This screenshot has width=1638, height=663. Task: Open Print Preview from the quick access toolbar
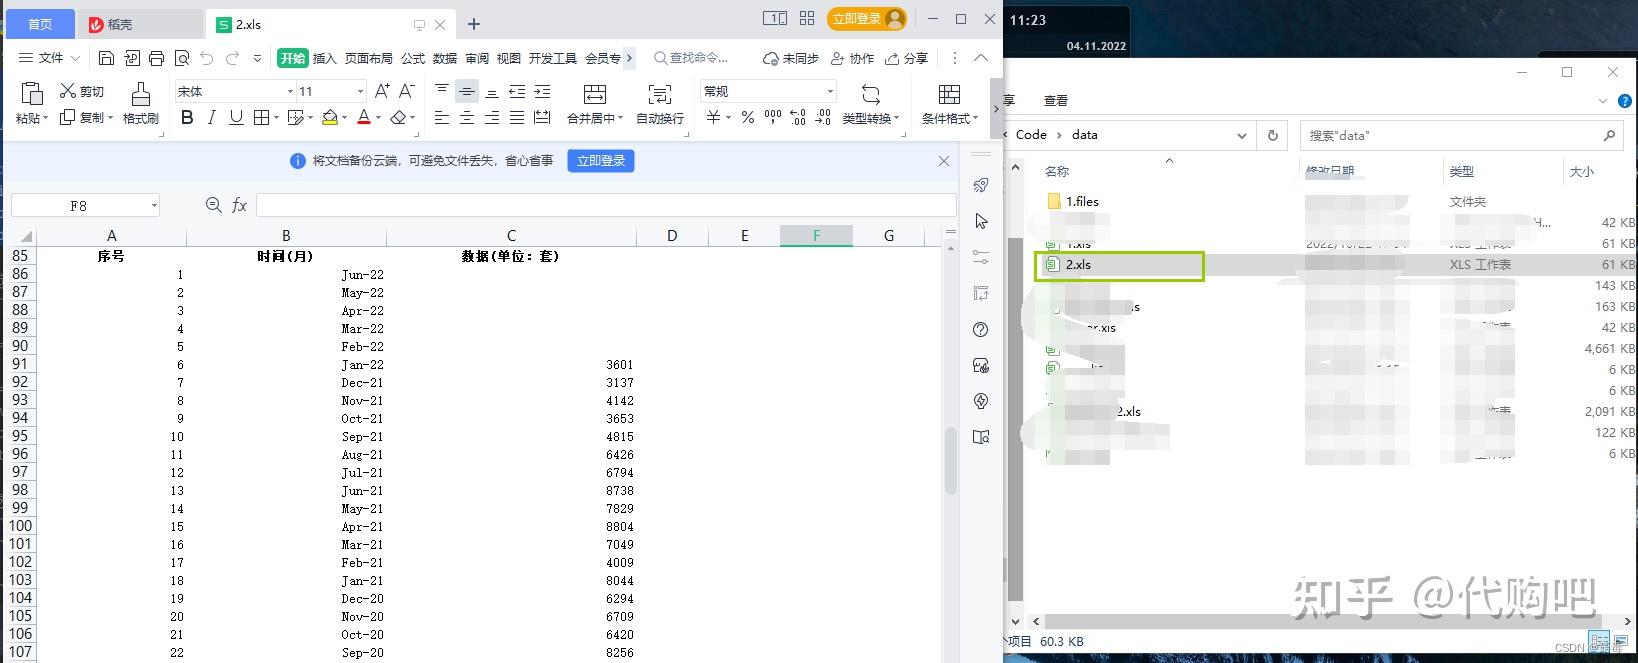click(181, 58)
